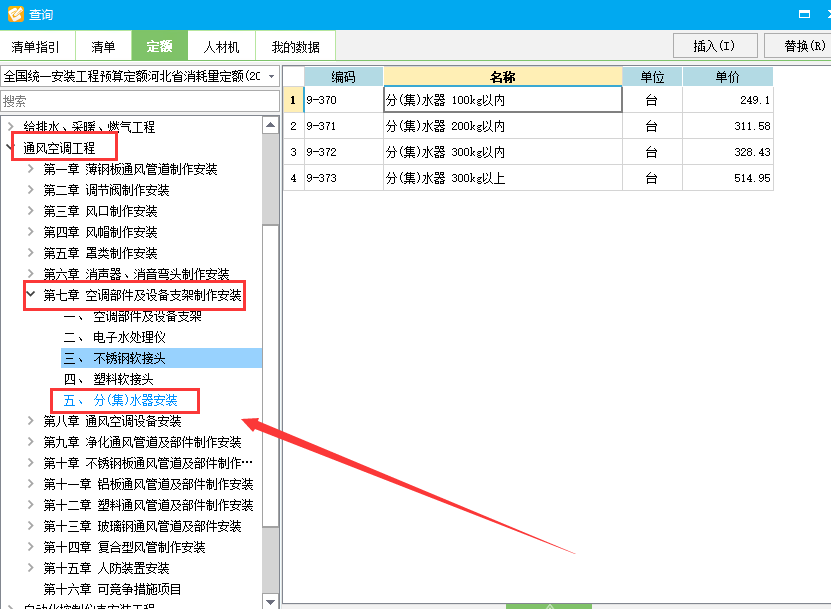Expand 第二章 调节阀制作安装
The width and height of the screenshot is (831, 609).
coord(31,190)
